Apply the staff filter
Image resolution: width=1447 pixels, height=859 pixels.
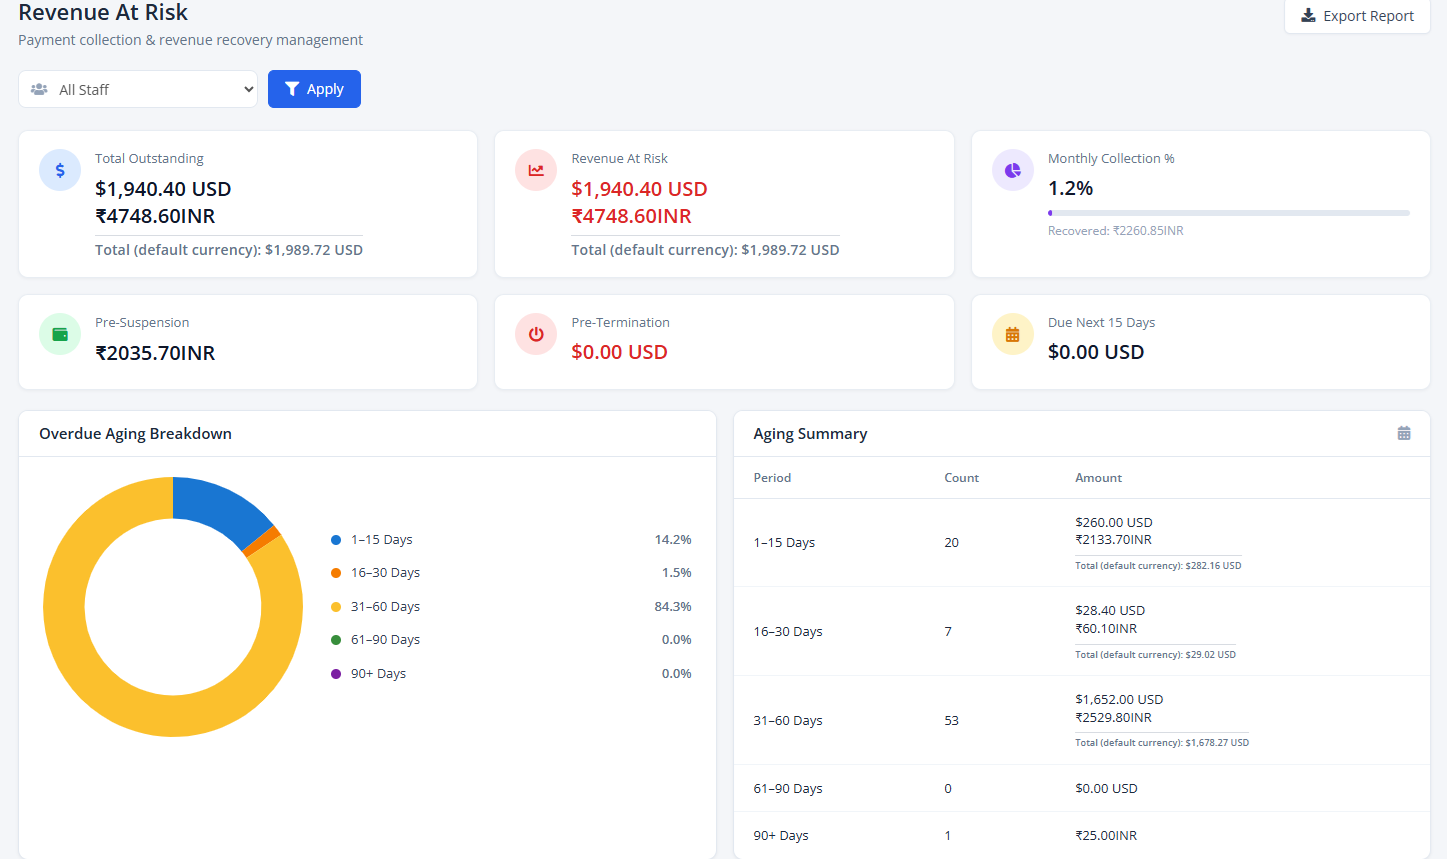[x=314, y=89]
